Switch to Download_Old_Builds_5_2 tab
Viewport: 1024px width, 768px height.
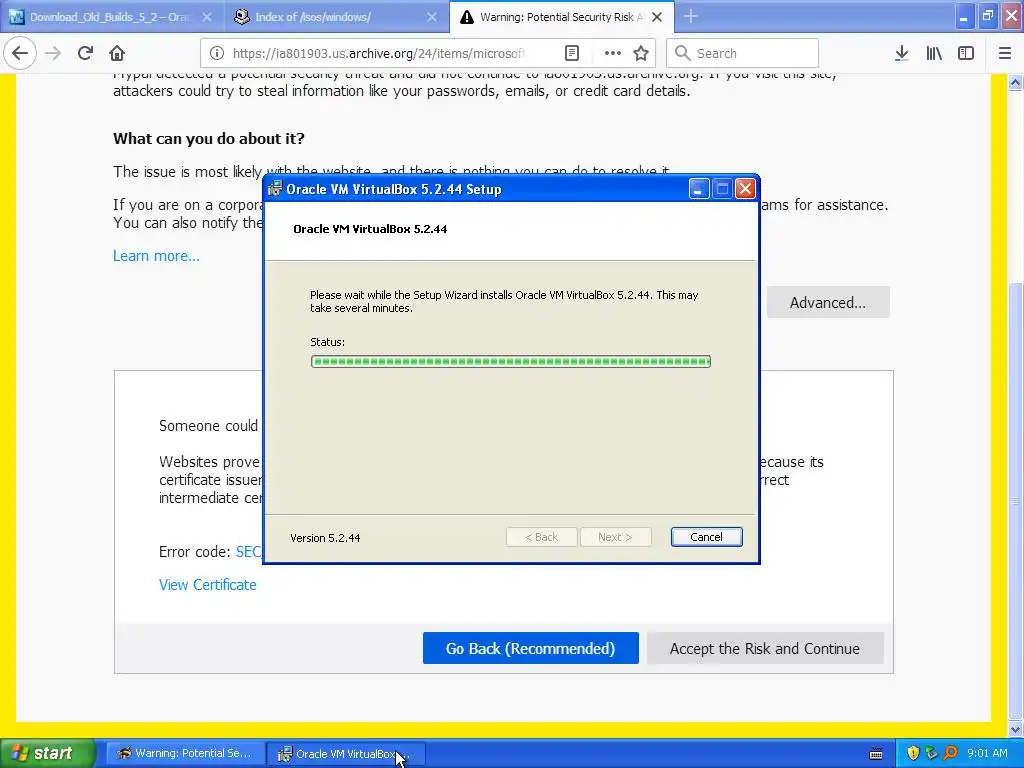110,17
